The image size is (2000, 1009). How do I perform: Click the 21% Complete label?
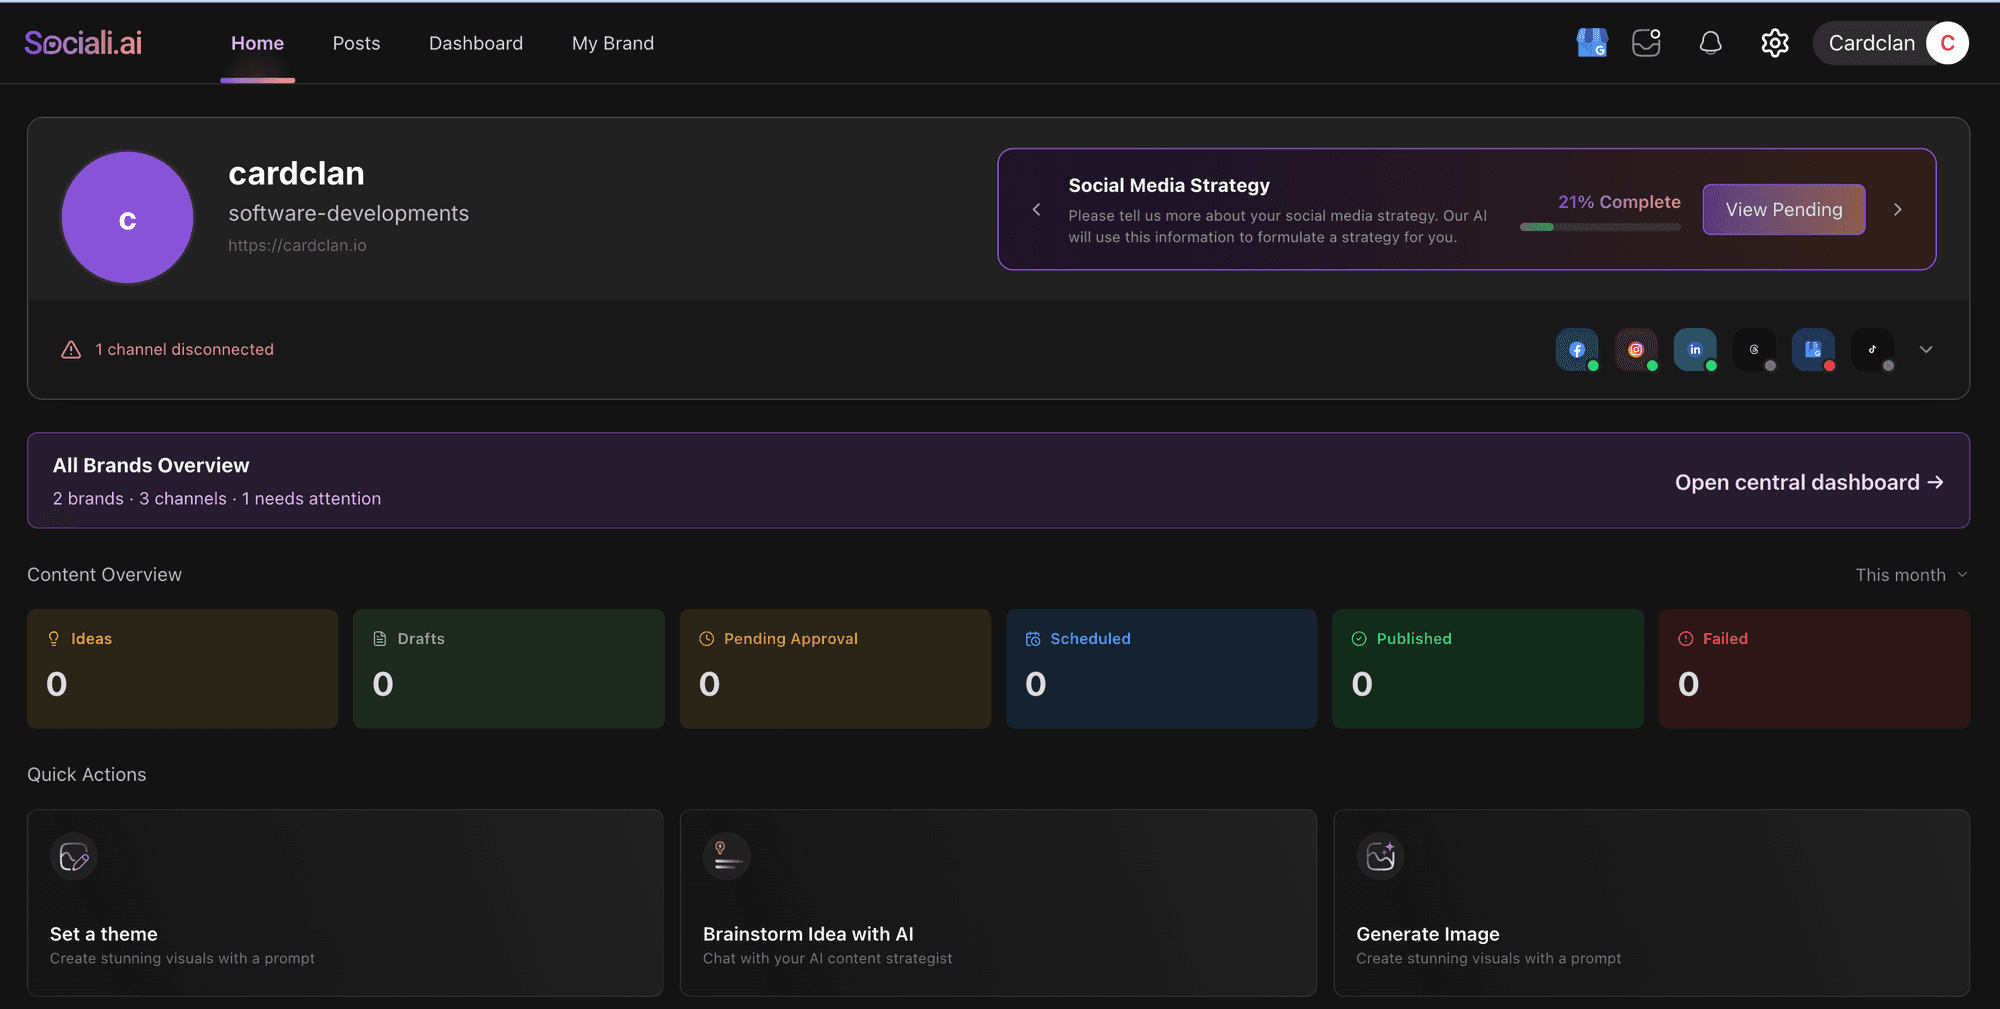click(1619, 202)
